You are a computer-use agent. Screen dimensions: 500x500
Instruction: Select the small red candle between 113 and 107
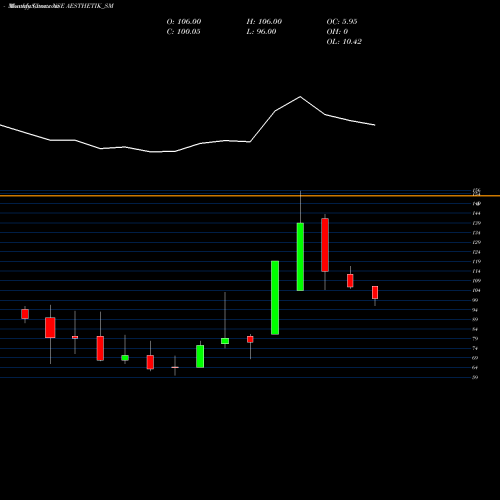click(x=350, y=281)
